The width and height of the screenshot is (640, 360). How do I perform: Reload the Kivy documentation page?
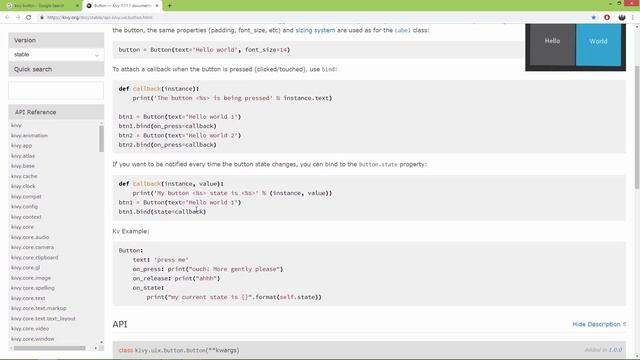pyautogui.click(x=29, y=18)
